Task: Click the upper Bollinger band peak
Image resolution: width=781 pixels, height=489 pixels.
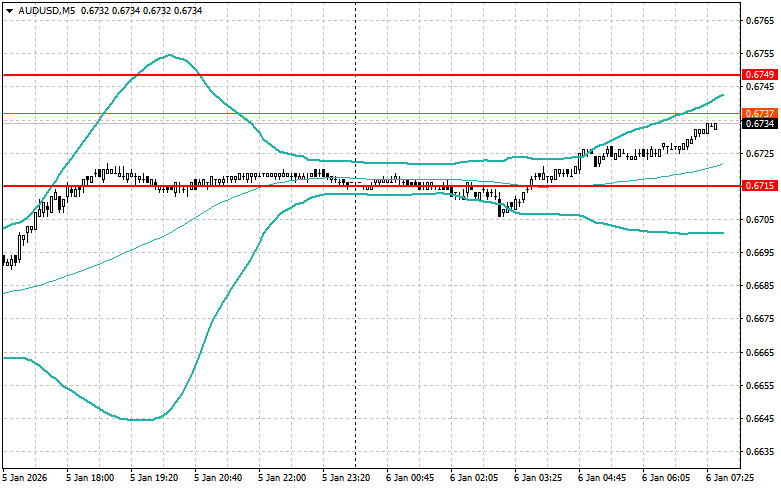Action: pyautogui.click(x=169, y=55)
